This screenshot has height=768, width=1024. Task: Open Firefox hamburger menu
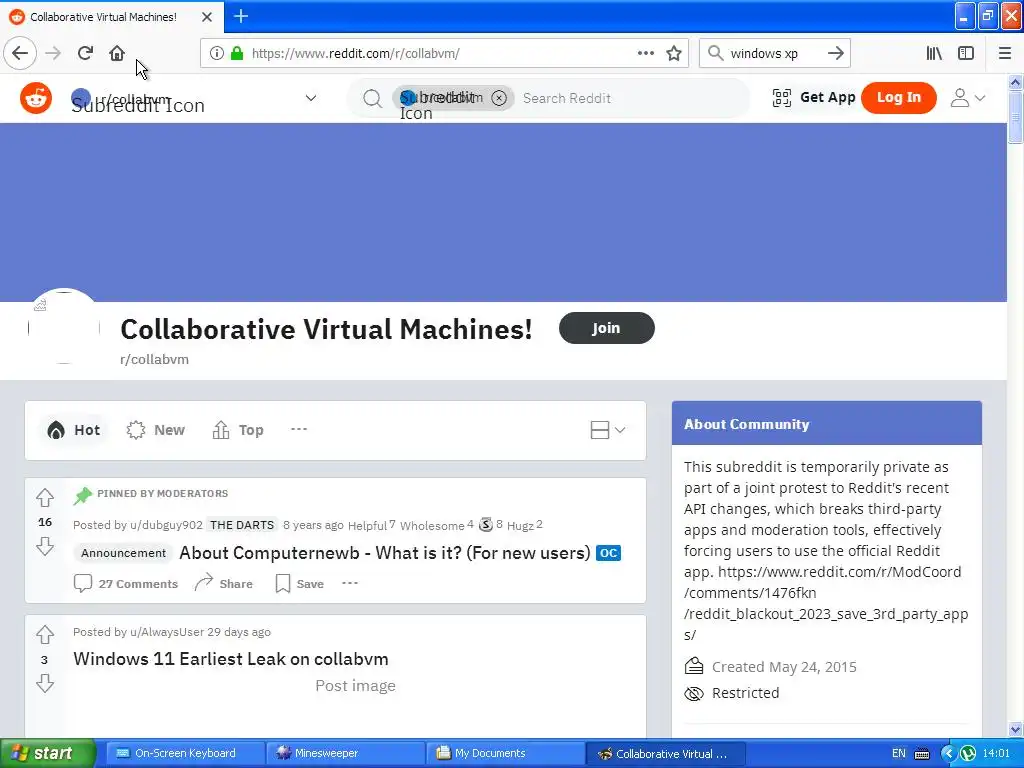click(1005, 54)
